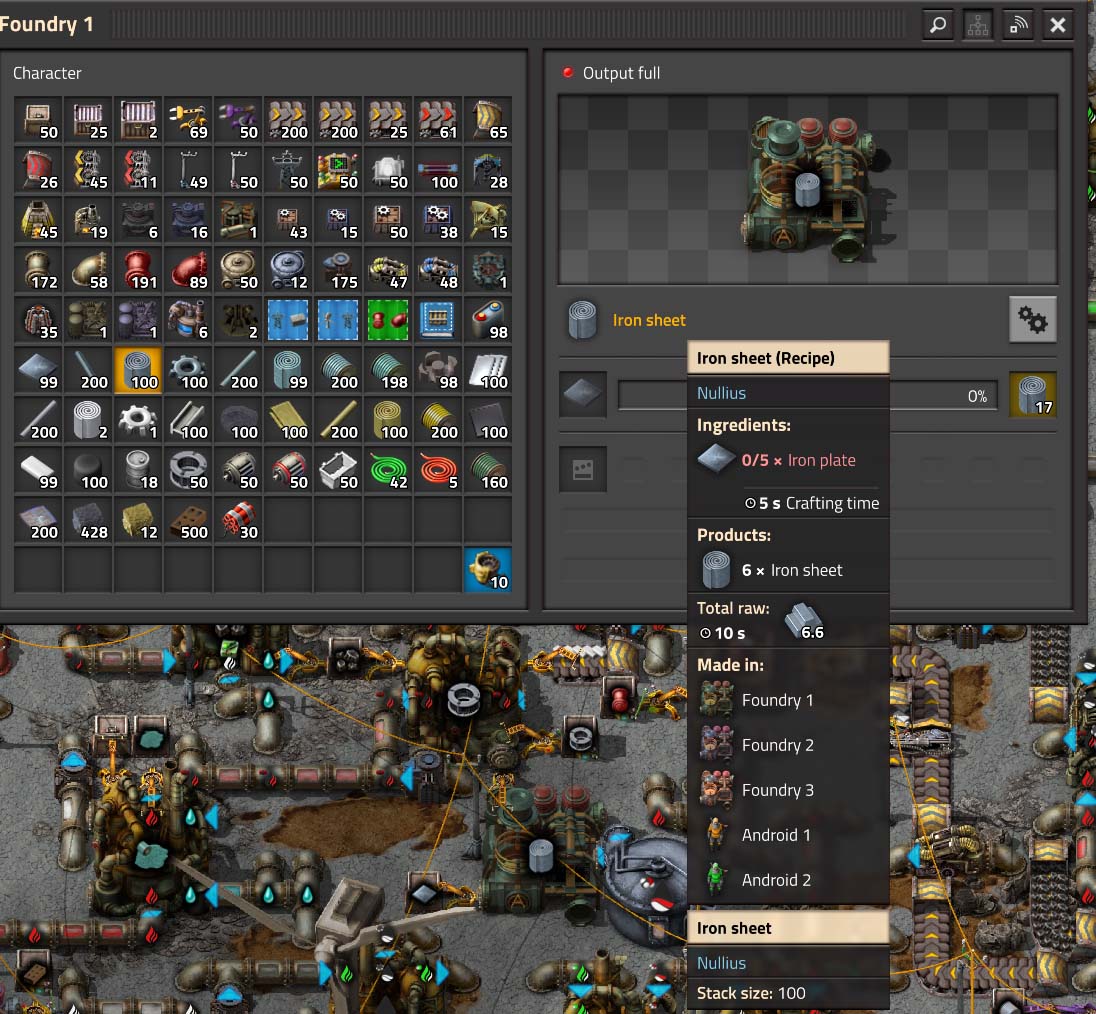Click '0/5 × Iron plate' ingredient line
1096x1014 pixels.
[x=798, y=460]
